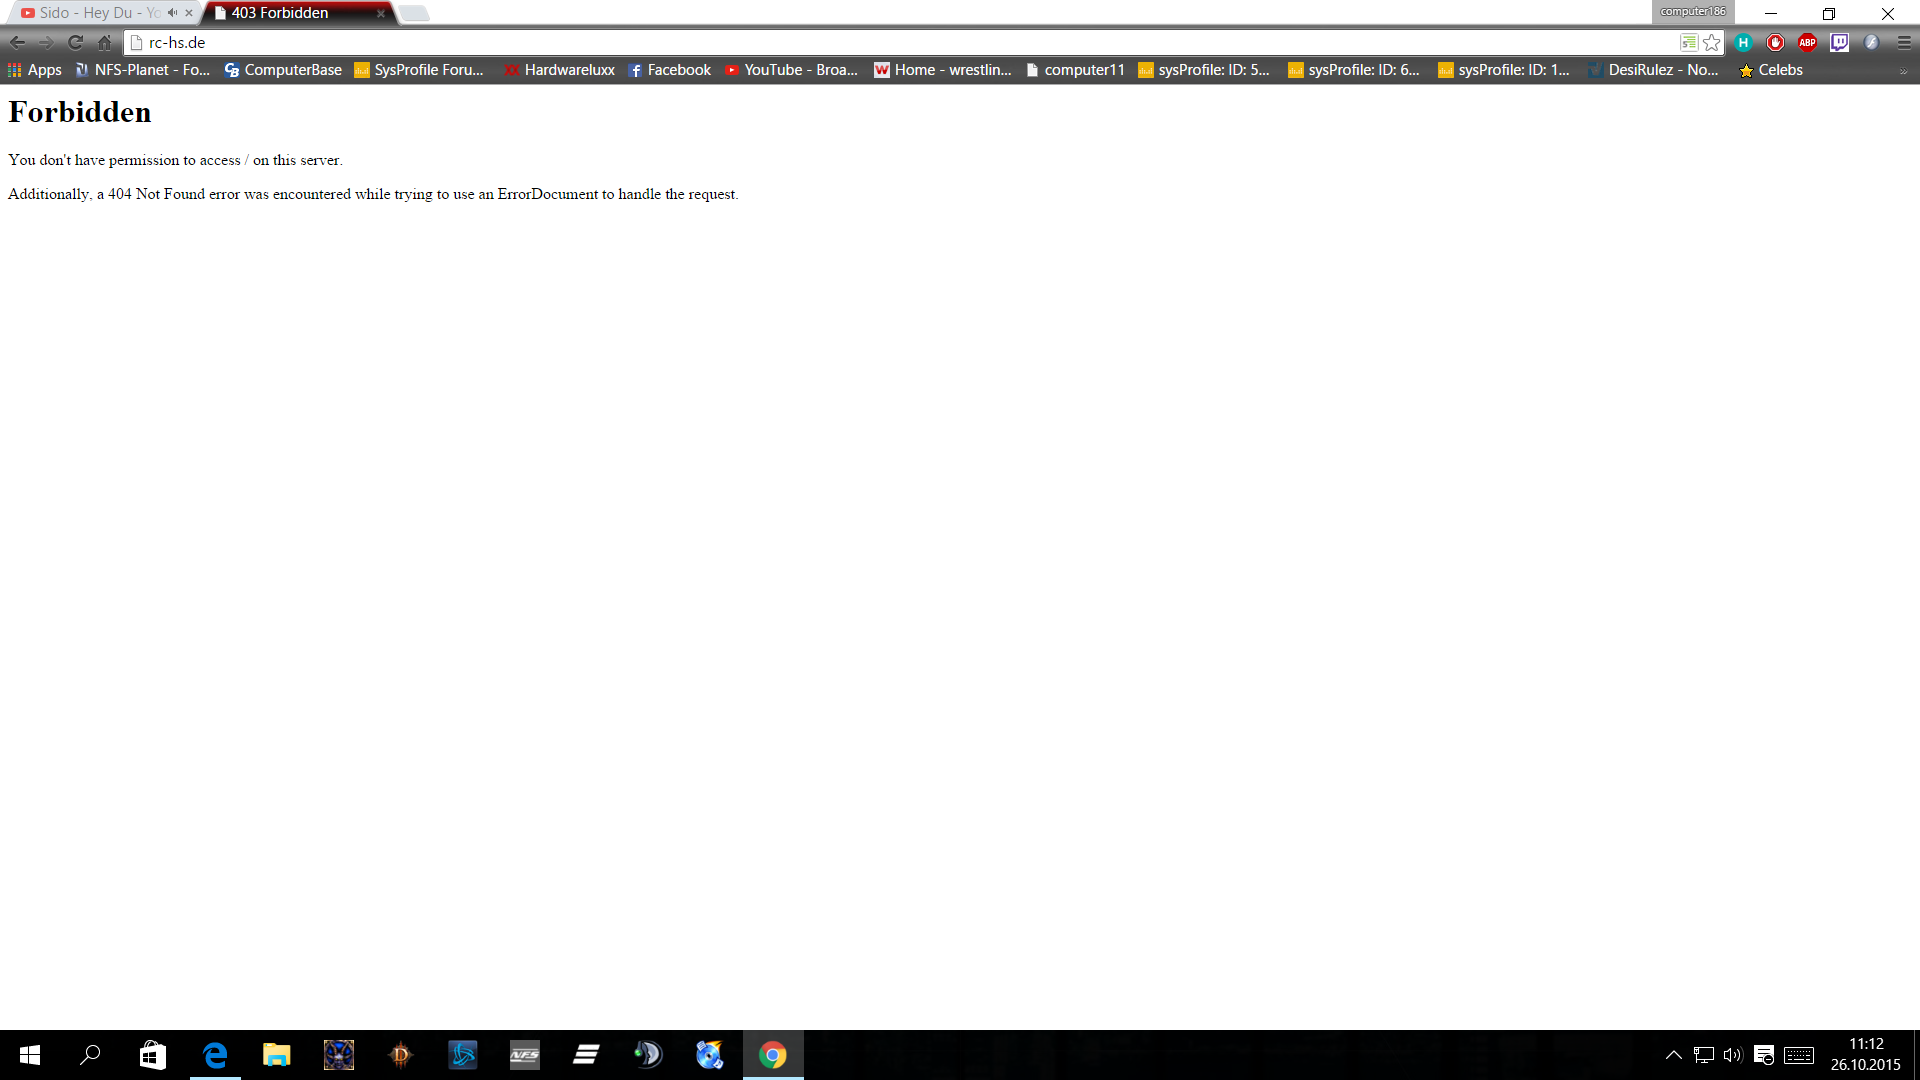
Task: Bookmark this page with the star icon
Action: (1712, 42)
